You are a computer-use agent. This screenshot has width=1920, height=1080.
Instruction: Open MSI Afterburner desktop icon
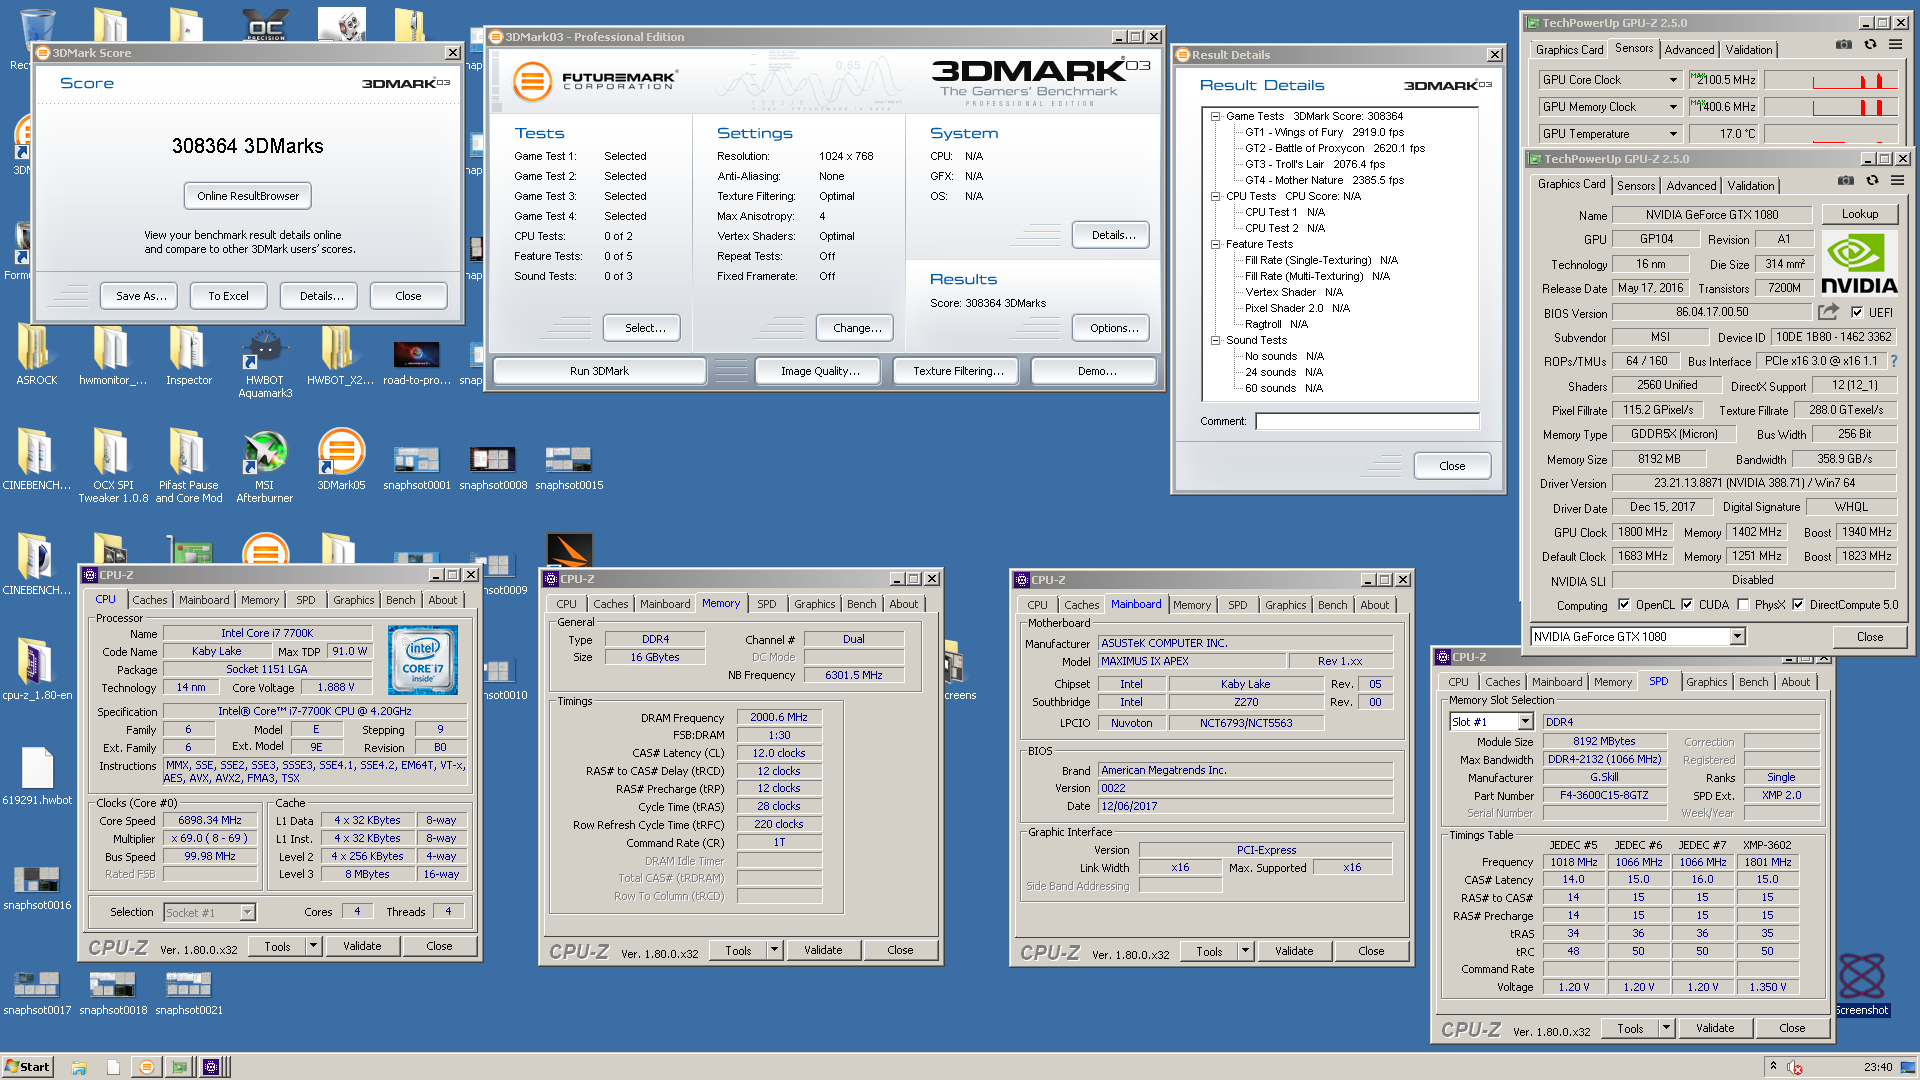[x=264, y=467]
